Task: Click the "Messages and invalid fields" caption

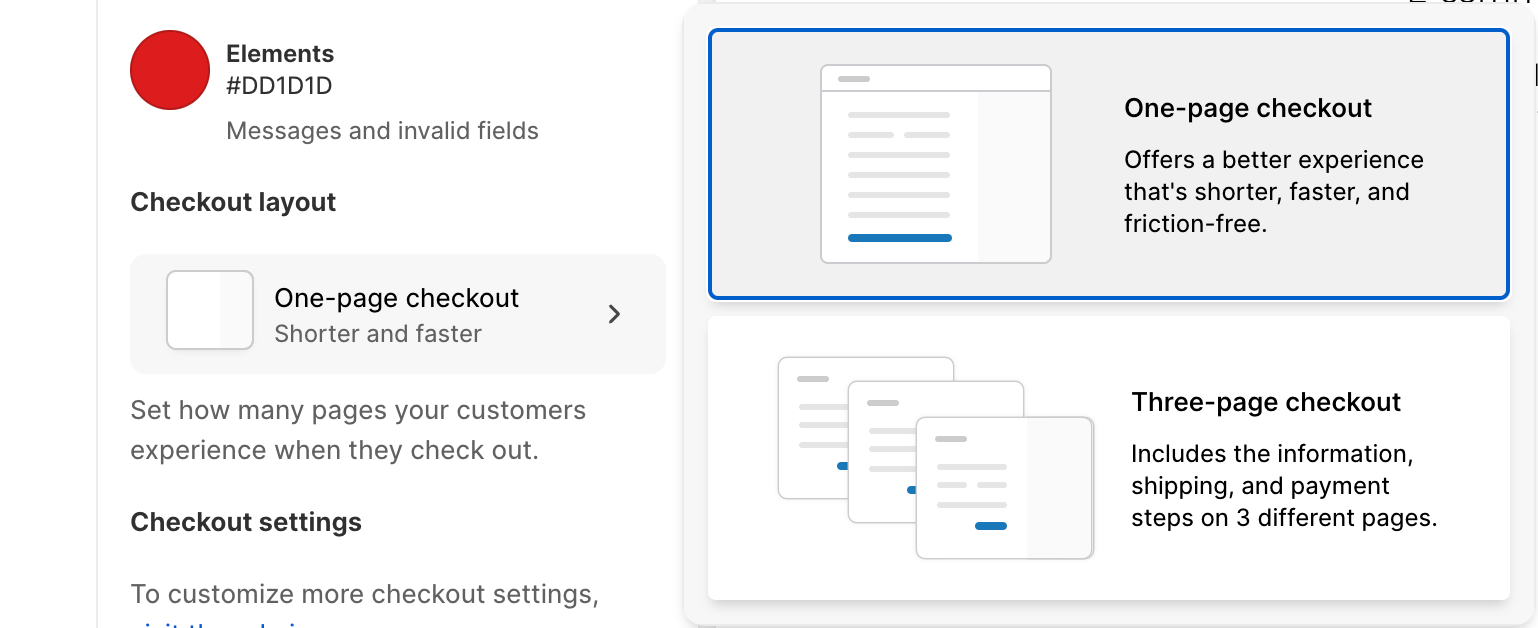Action: [382, 131]
